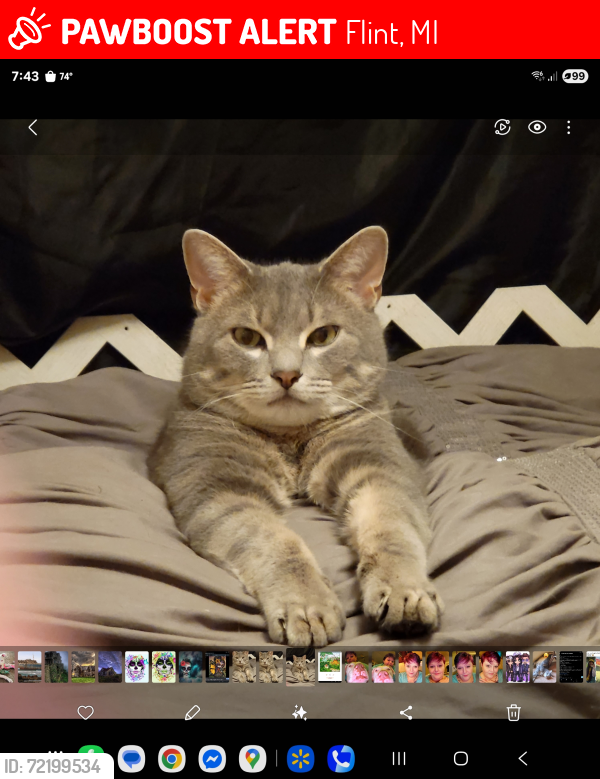Select the white sugar skull thumbnail
The width and height of the screenshot is (600, 779).
pos(137,667)
